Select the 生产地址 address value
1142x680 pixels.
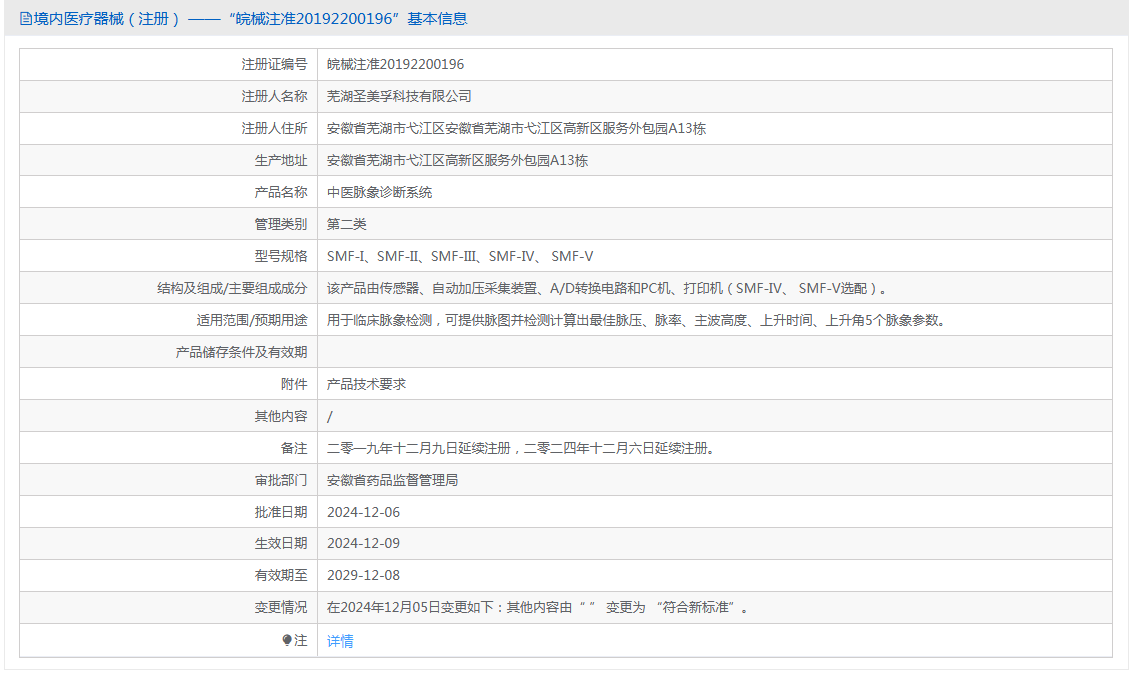[457, 160]
